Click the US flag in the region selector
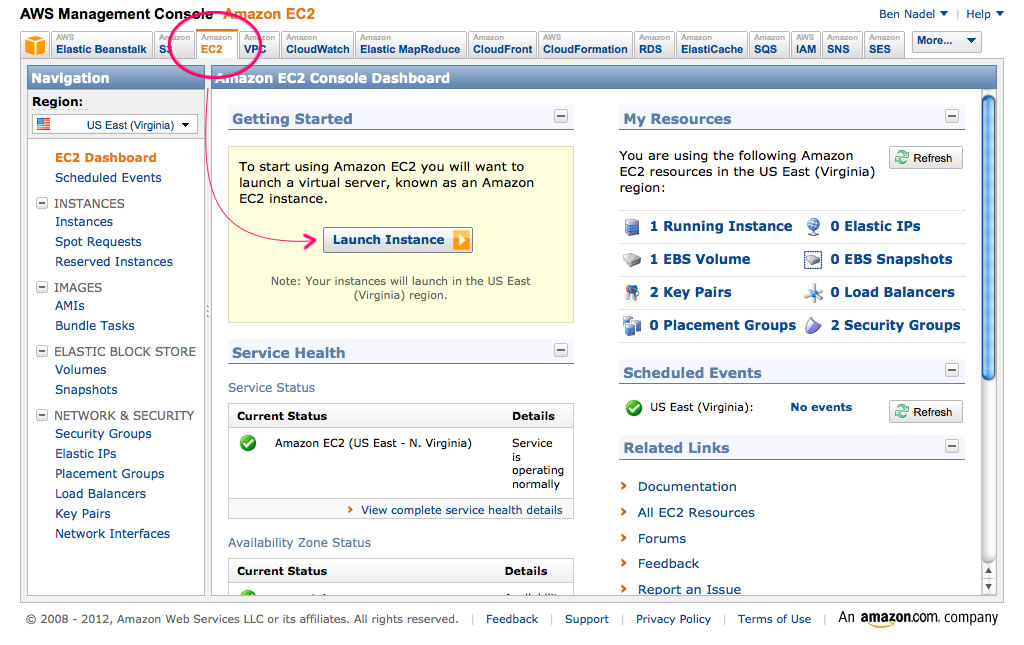The image size is (1024, 645). [44, 124]
